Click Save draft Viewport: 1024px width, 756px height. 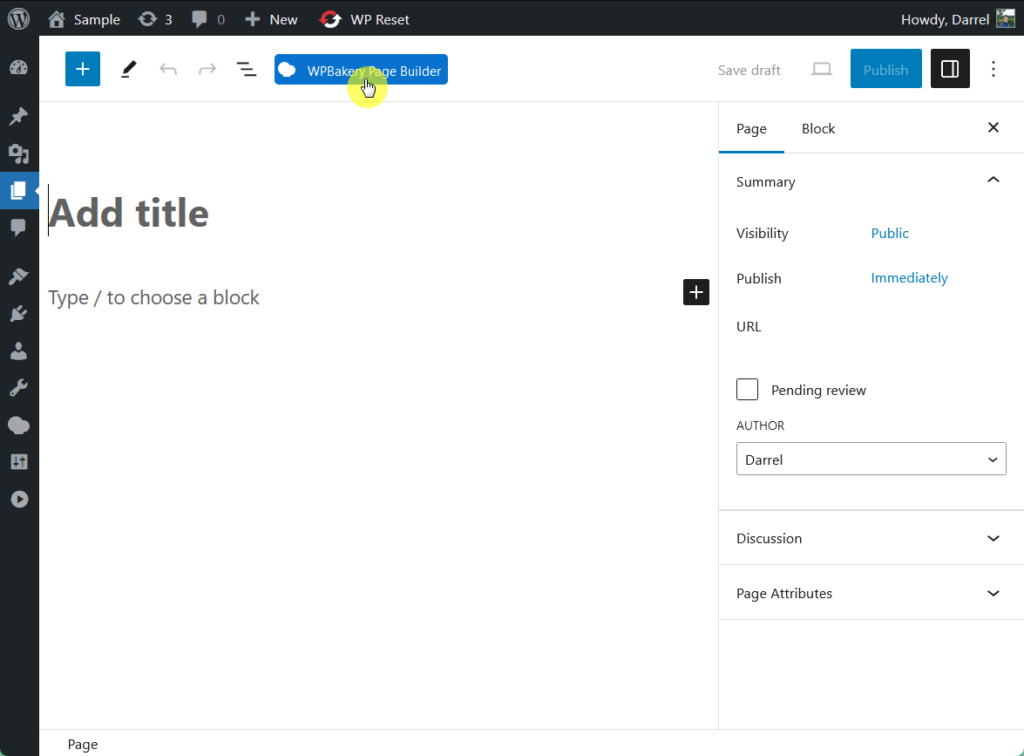(749, 70)
